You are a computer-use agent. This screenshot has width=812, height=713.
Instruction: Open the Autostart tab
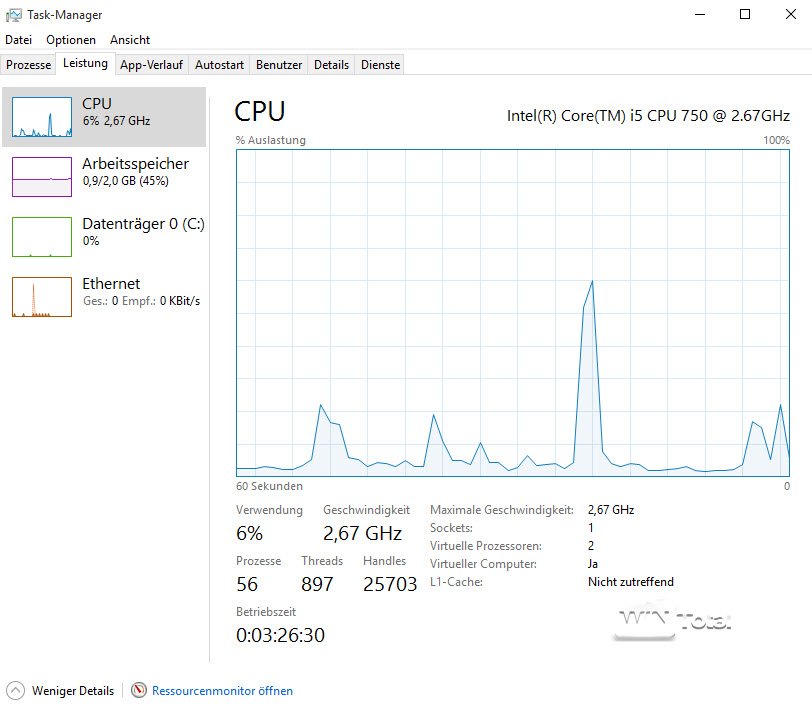(219, 65)
